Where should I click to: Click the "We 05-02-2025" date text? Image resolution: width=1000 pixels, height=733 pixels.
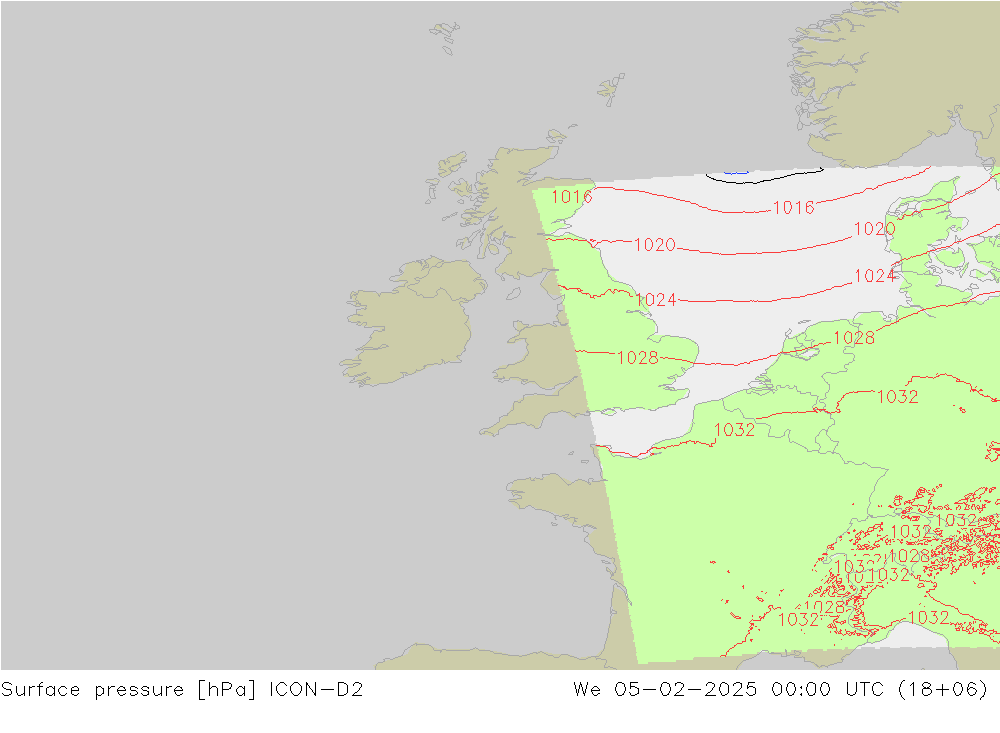click(x=665, y=690)
